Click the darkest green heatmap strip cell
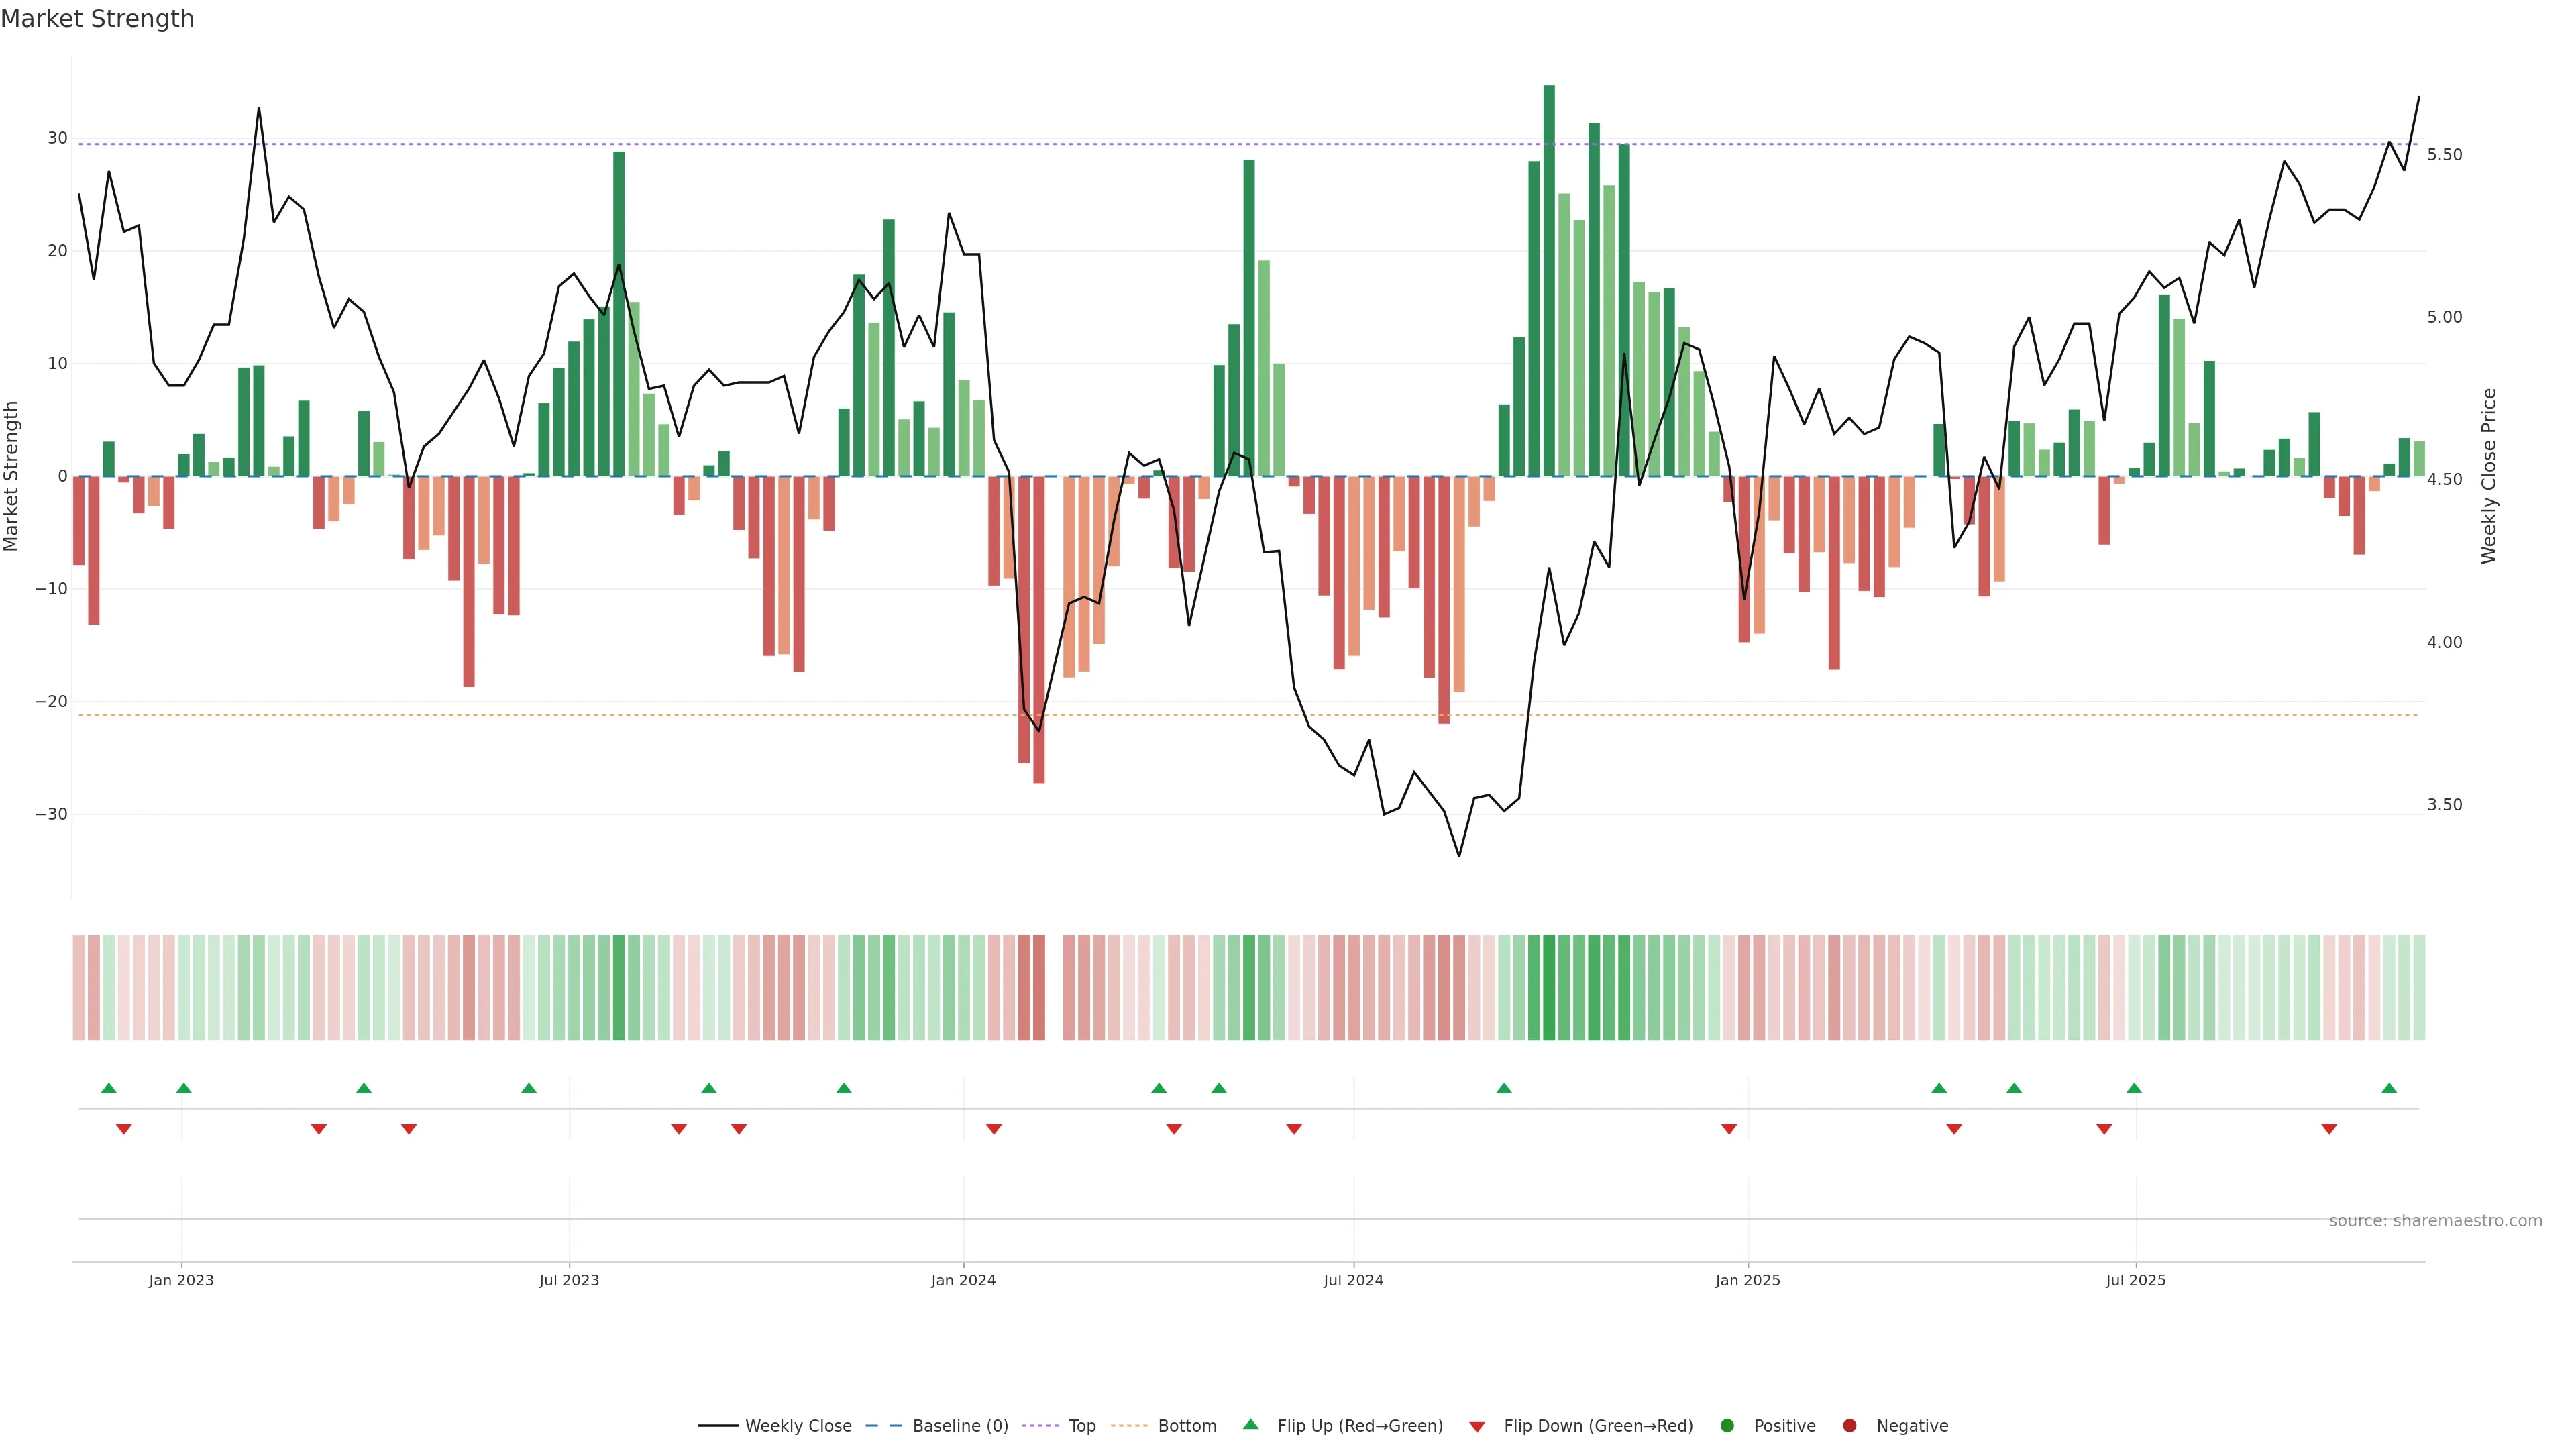2576x1449 pixels. coord(1549,987)
